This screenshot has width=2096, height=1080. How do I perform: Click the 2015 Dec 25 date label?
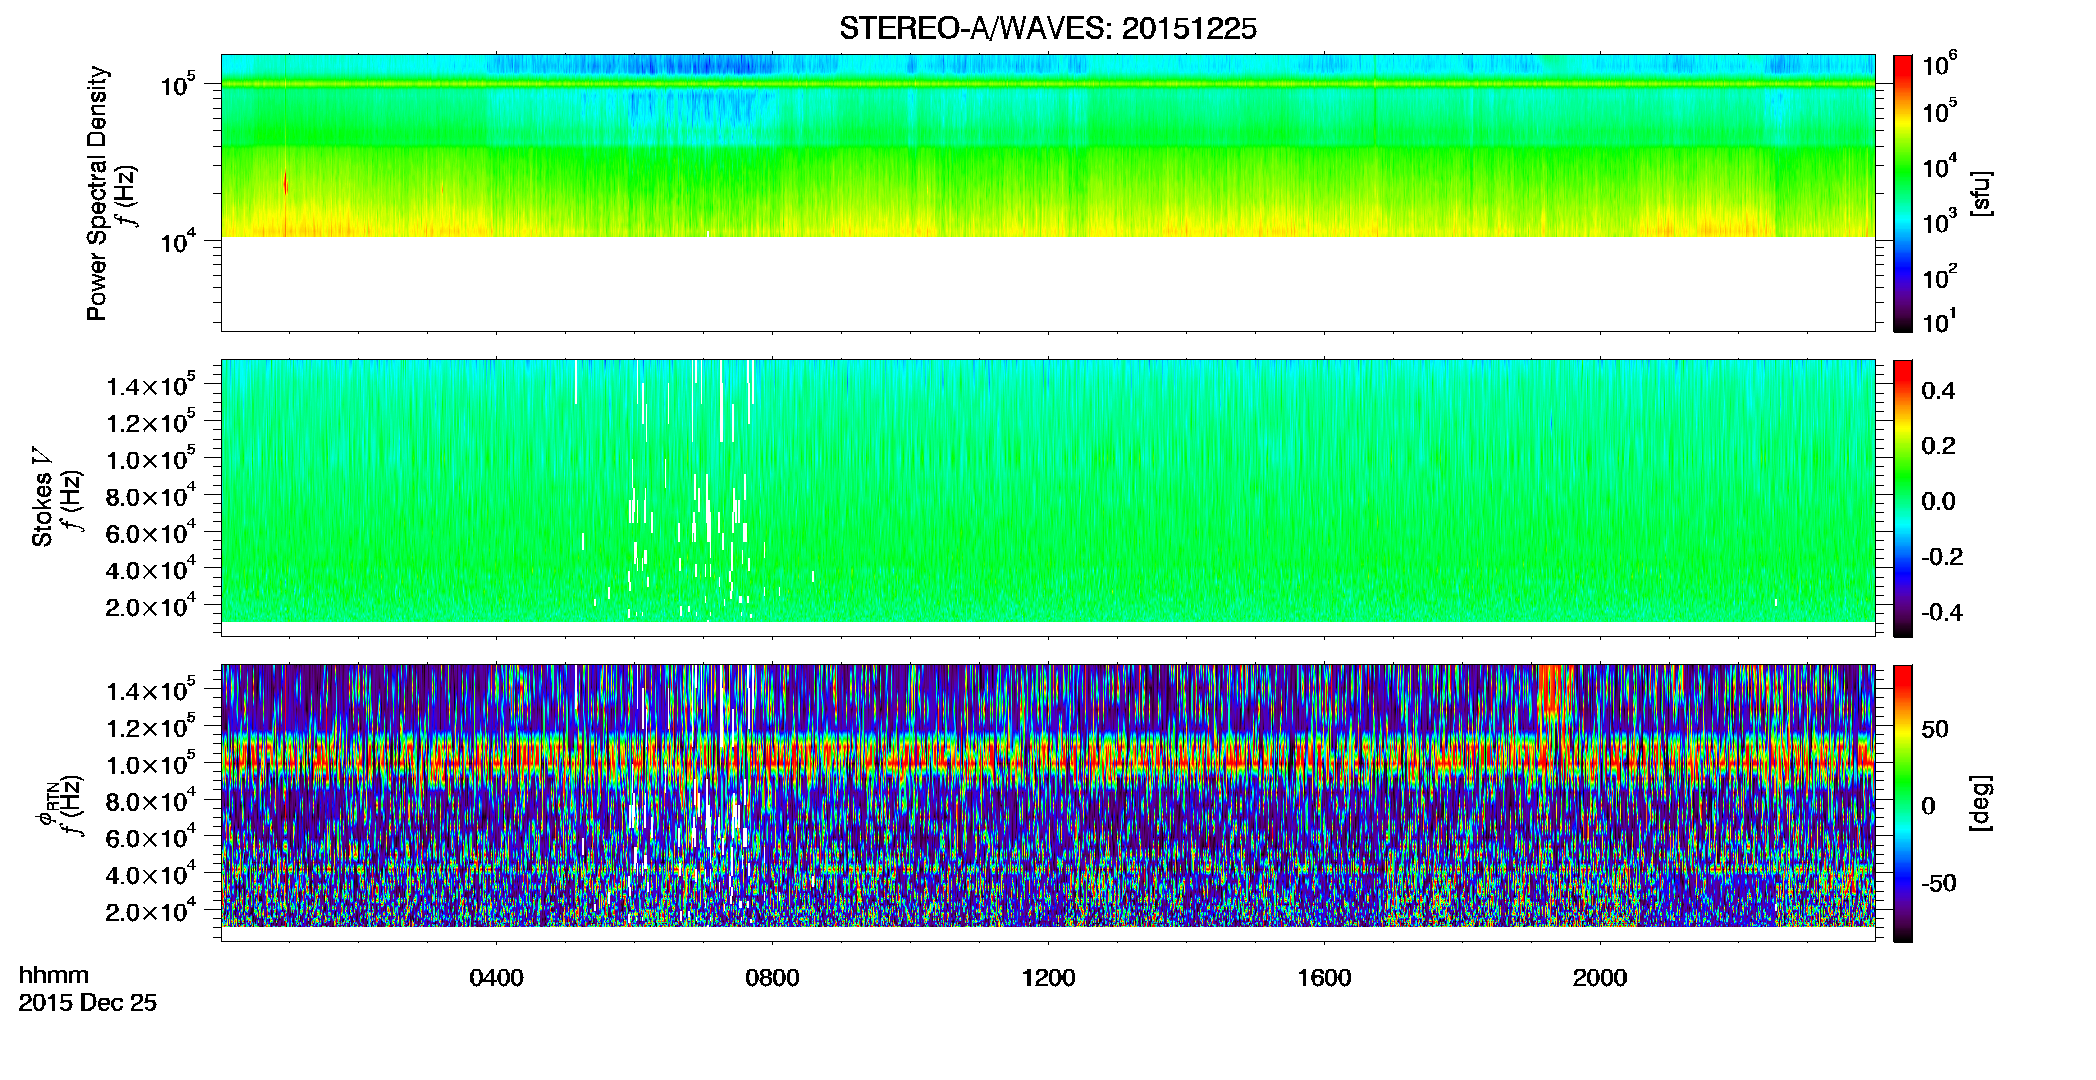[88, 1003]
